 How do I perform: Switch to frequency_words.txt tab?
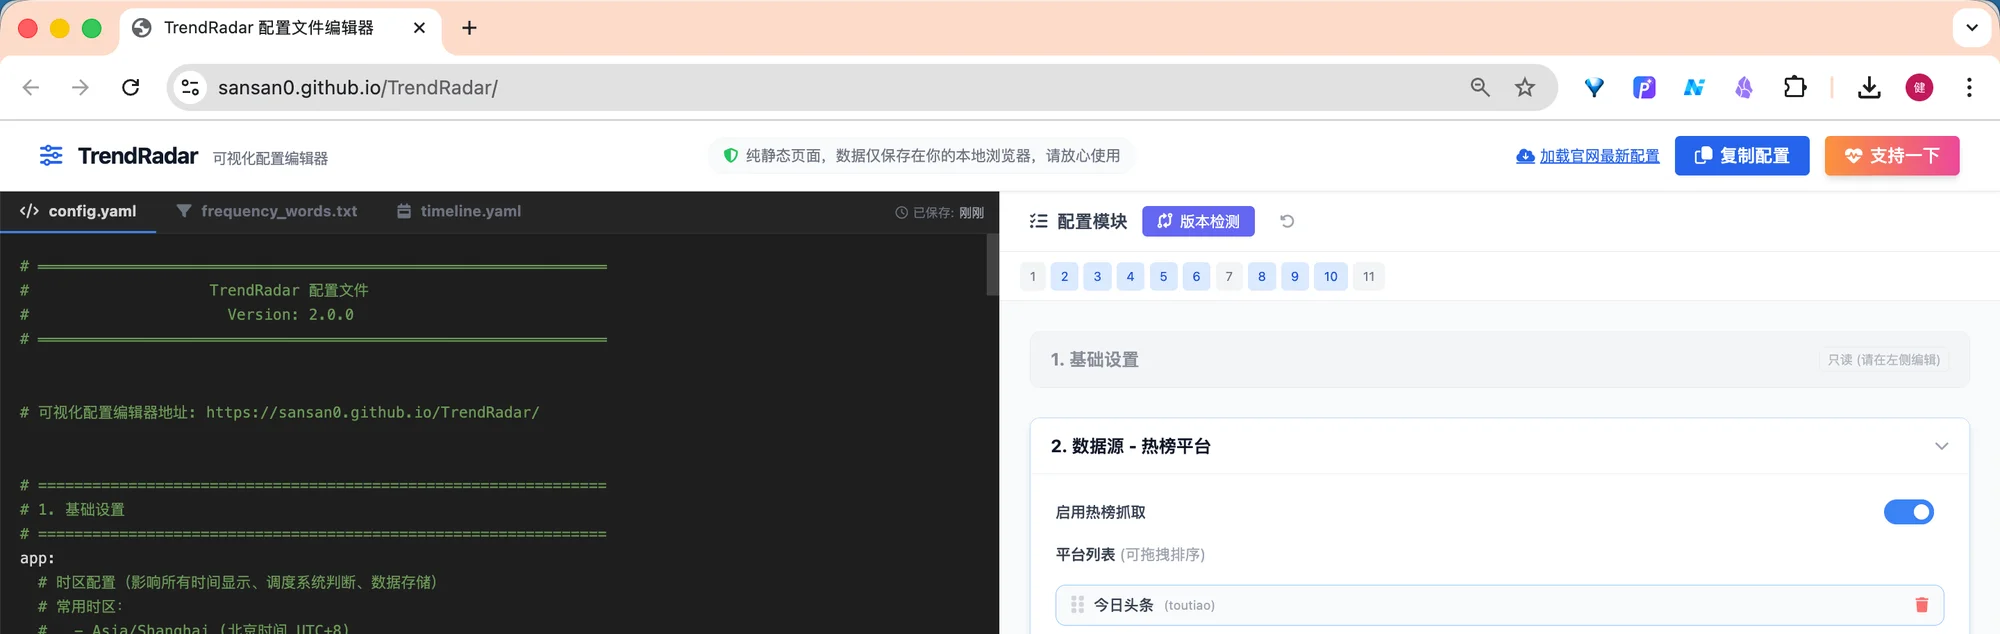point(267,211)
